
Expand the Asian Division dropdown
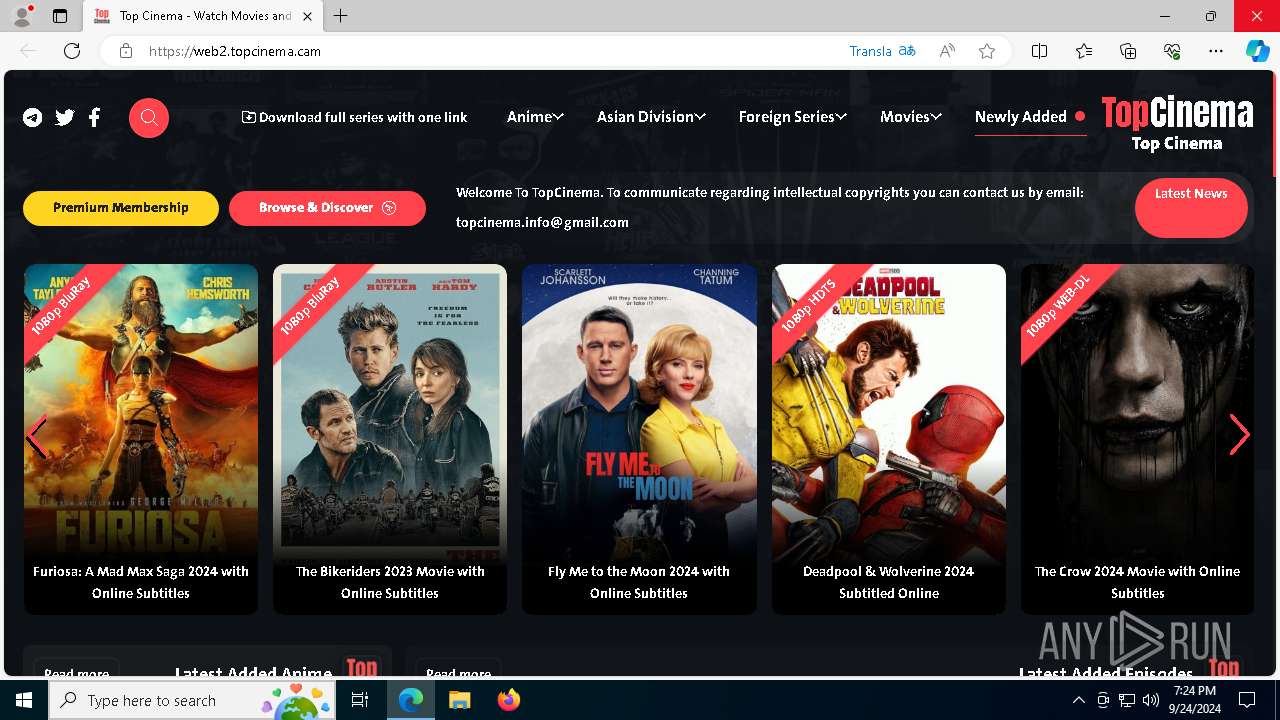(x=651, y=117)
